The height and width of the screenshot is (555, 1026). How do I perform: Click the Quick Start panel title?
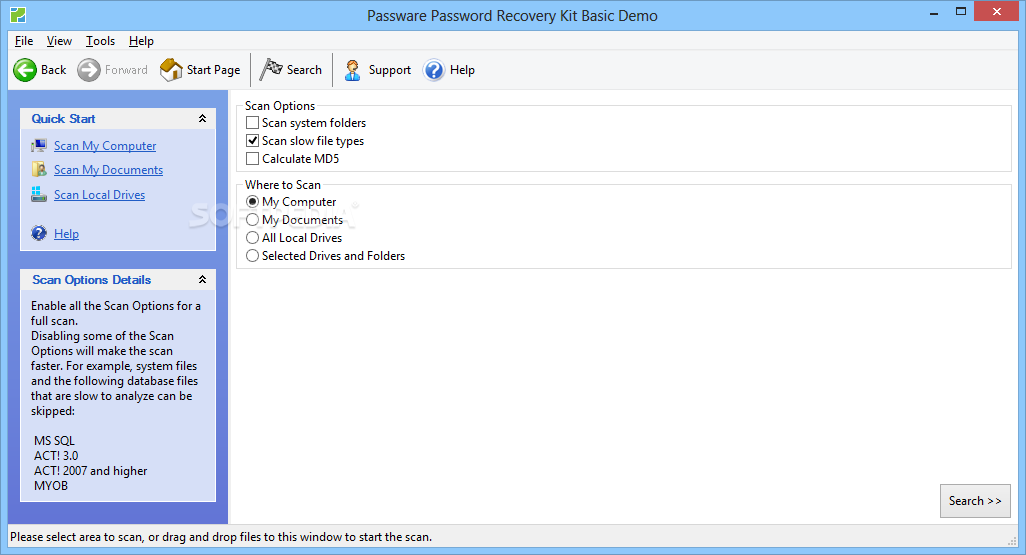(x=63, y=118)
